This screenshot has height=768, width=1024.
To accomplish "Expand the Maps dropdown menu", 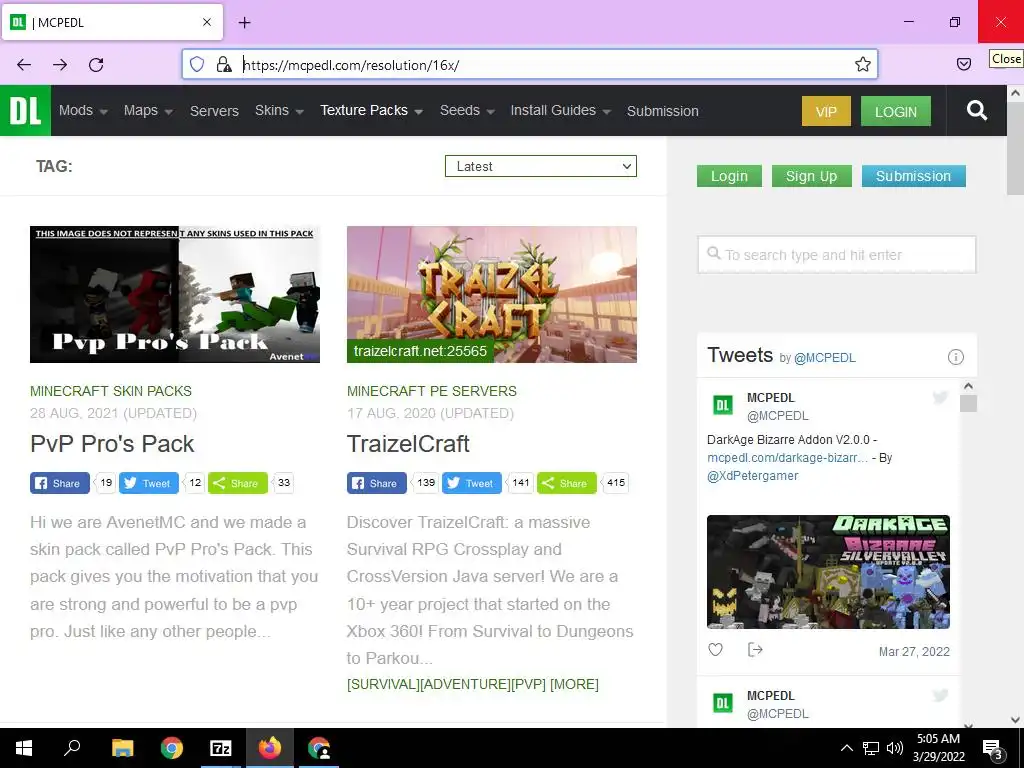I will click(x=148, y=110).
